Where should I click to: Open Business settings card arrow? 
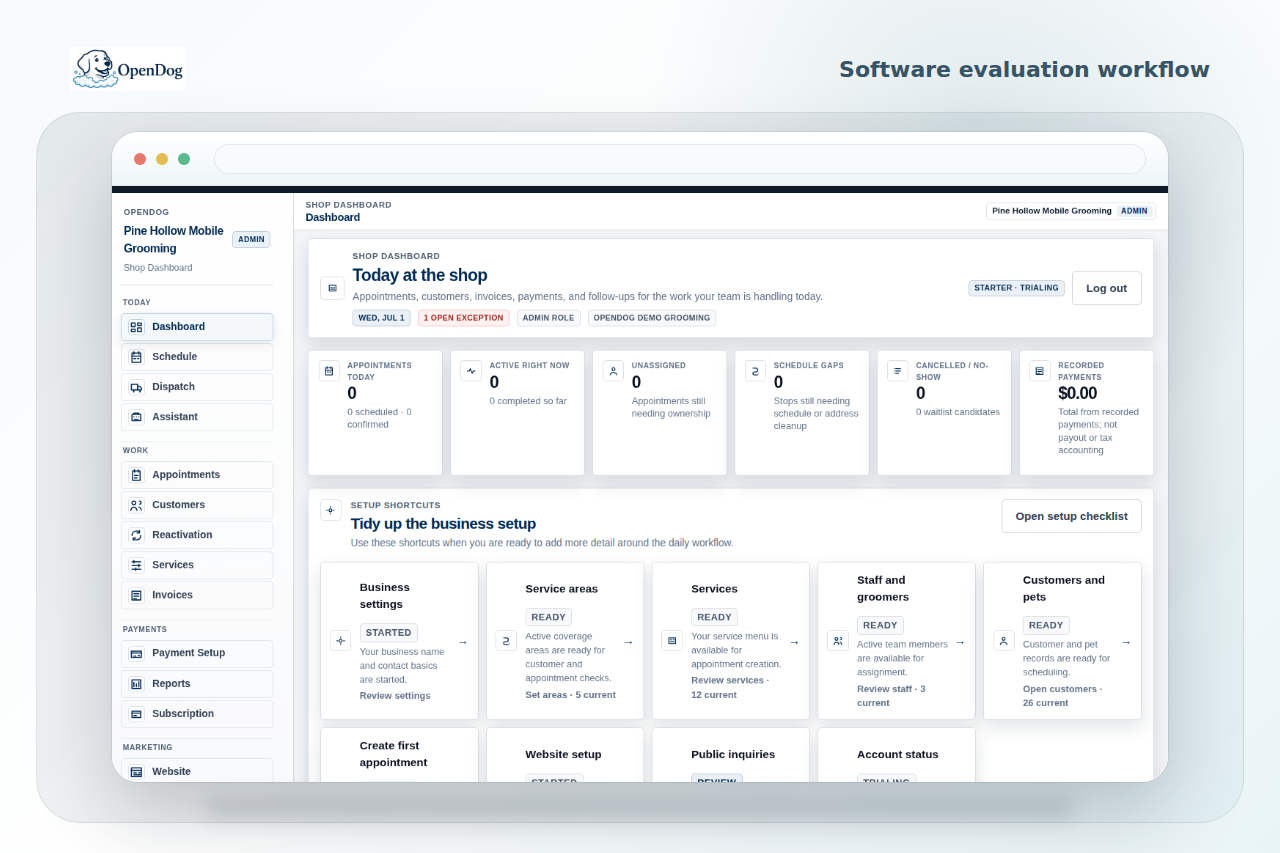pos(462,642)
